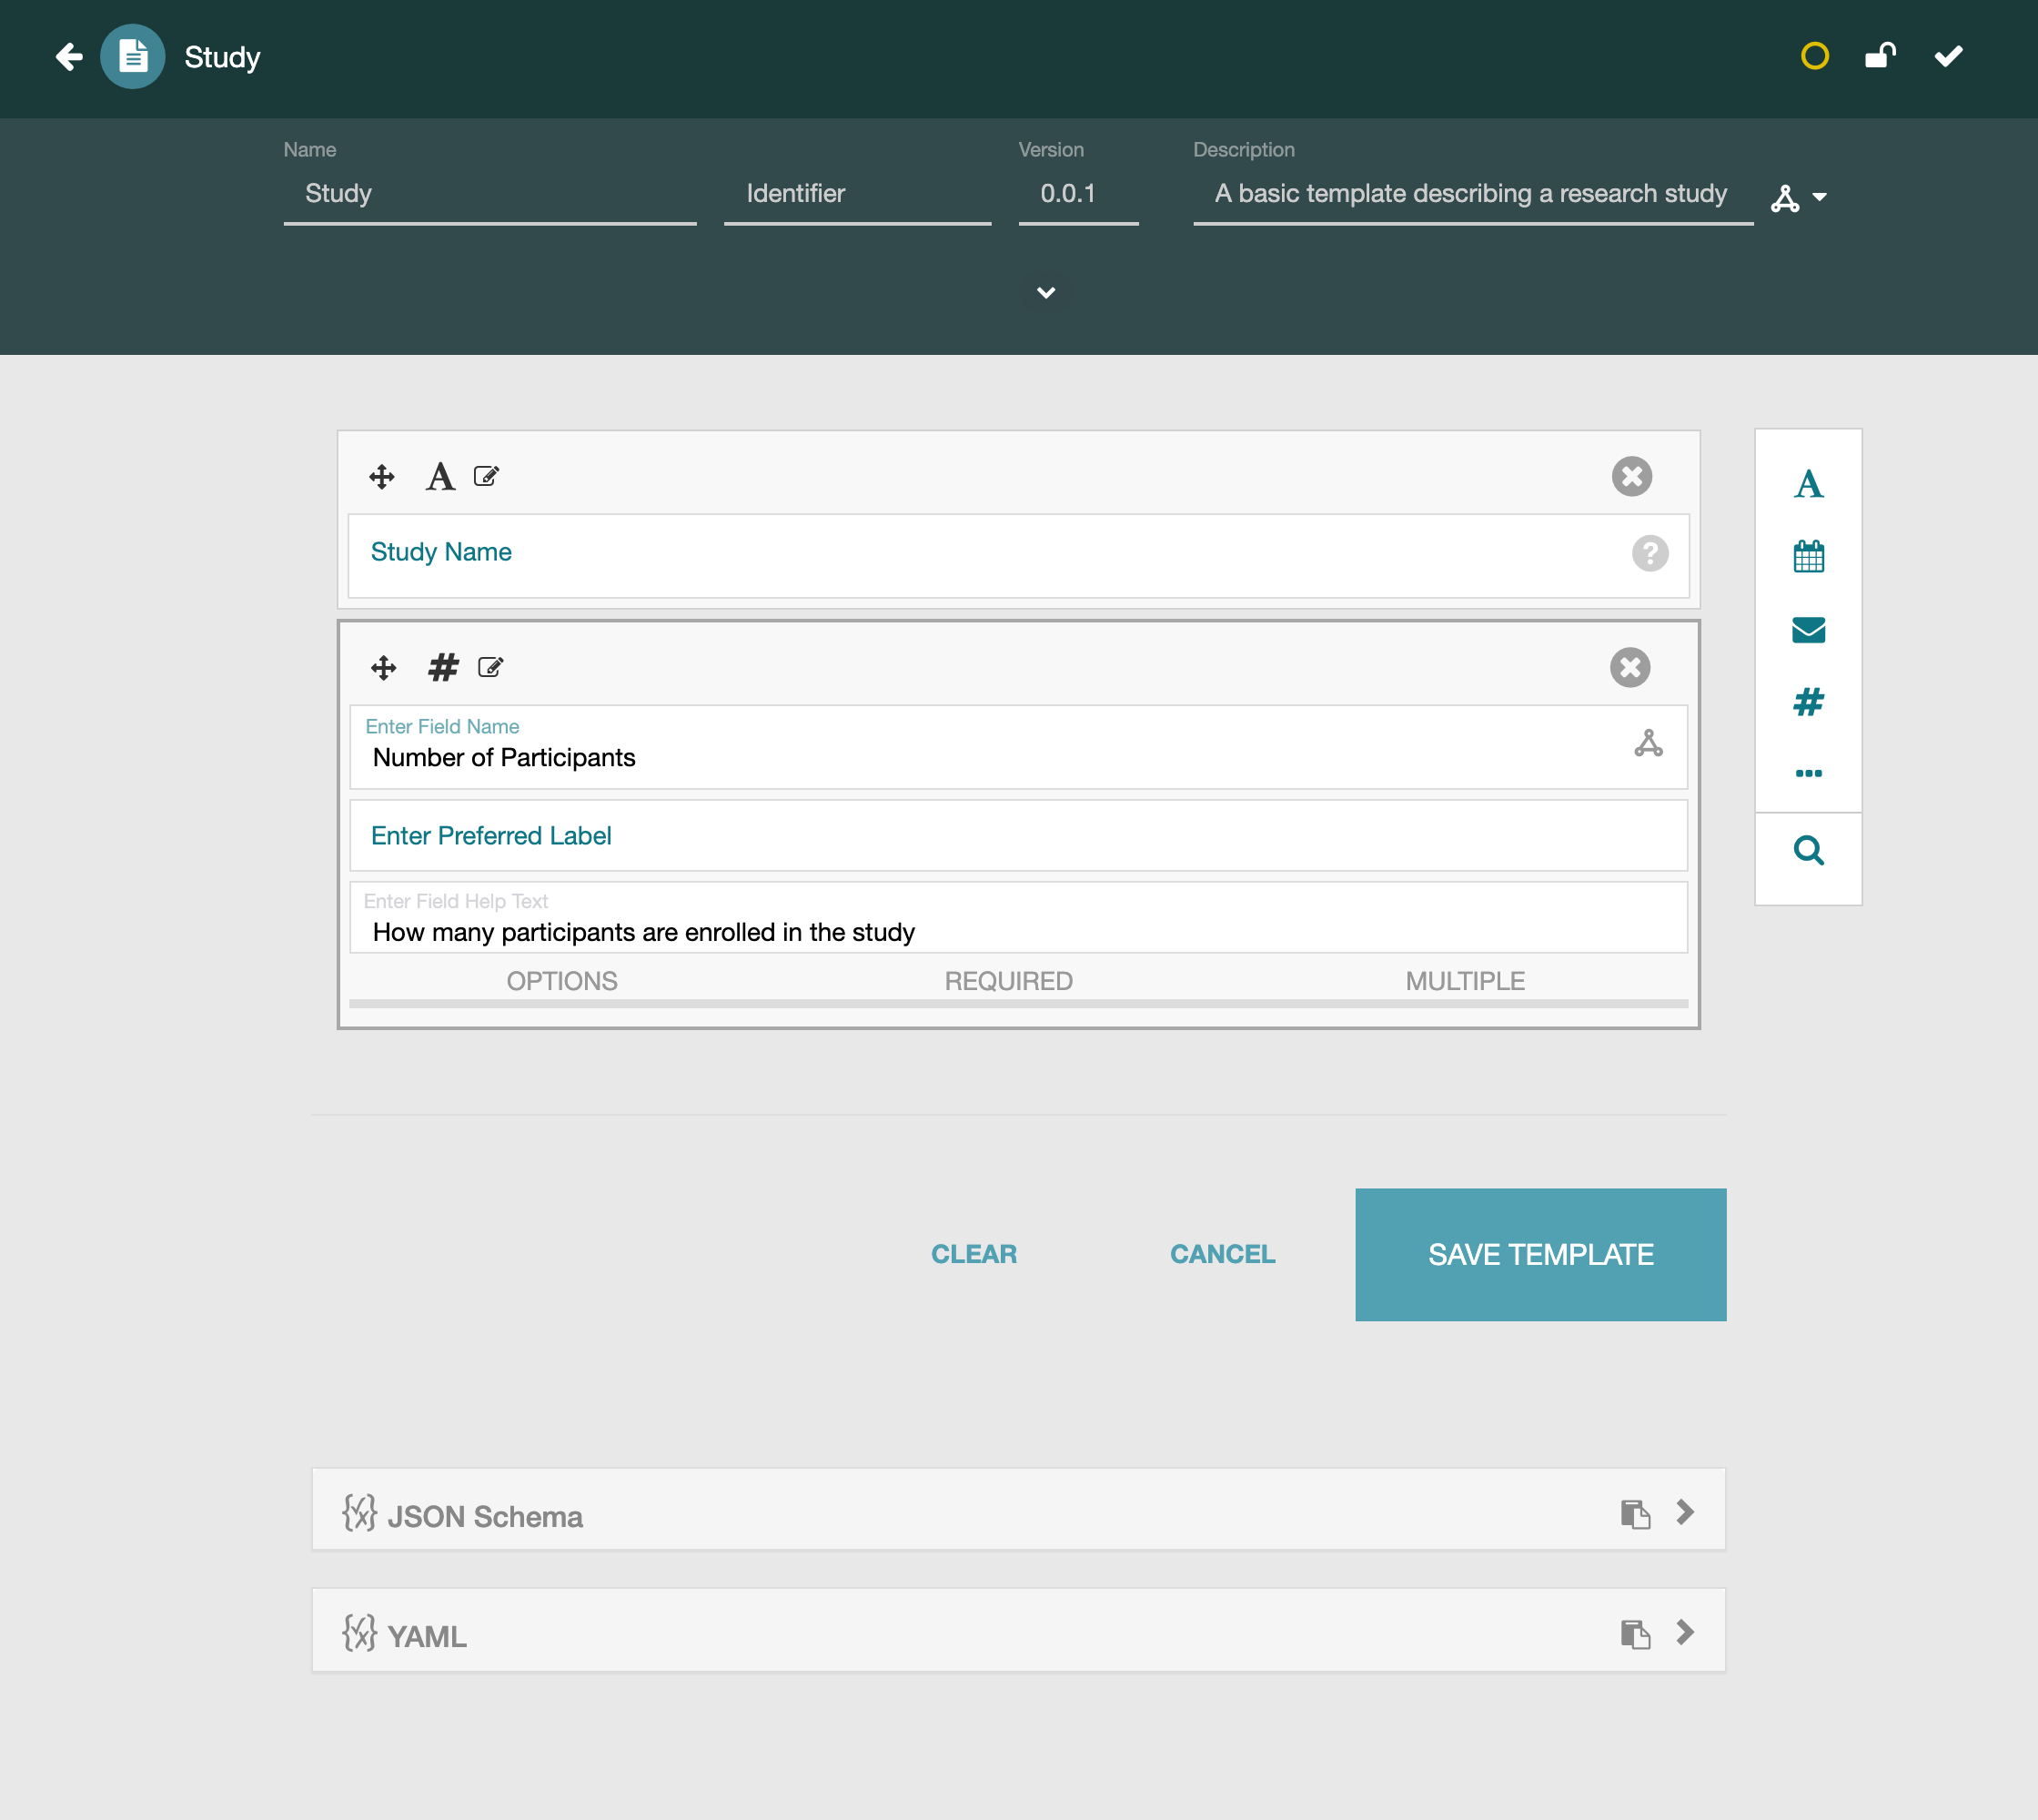Viewport: 2038px width, 1820px height.
Task: Edit the field help text input
Action: pyautogui.click(x=1018, y=918)
